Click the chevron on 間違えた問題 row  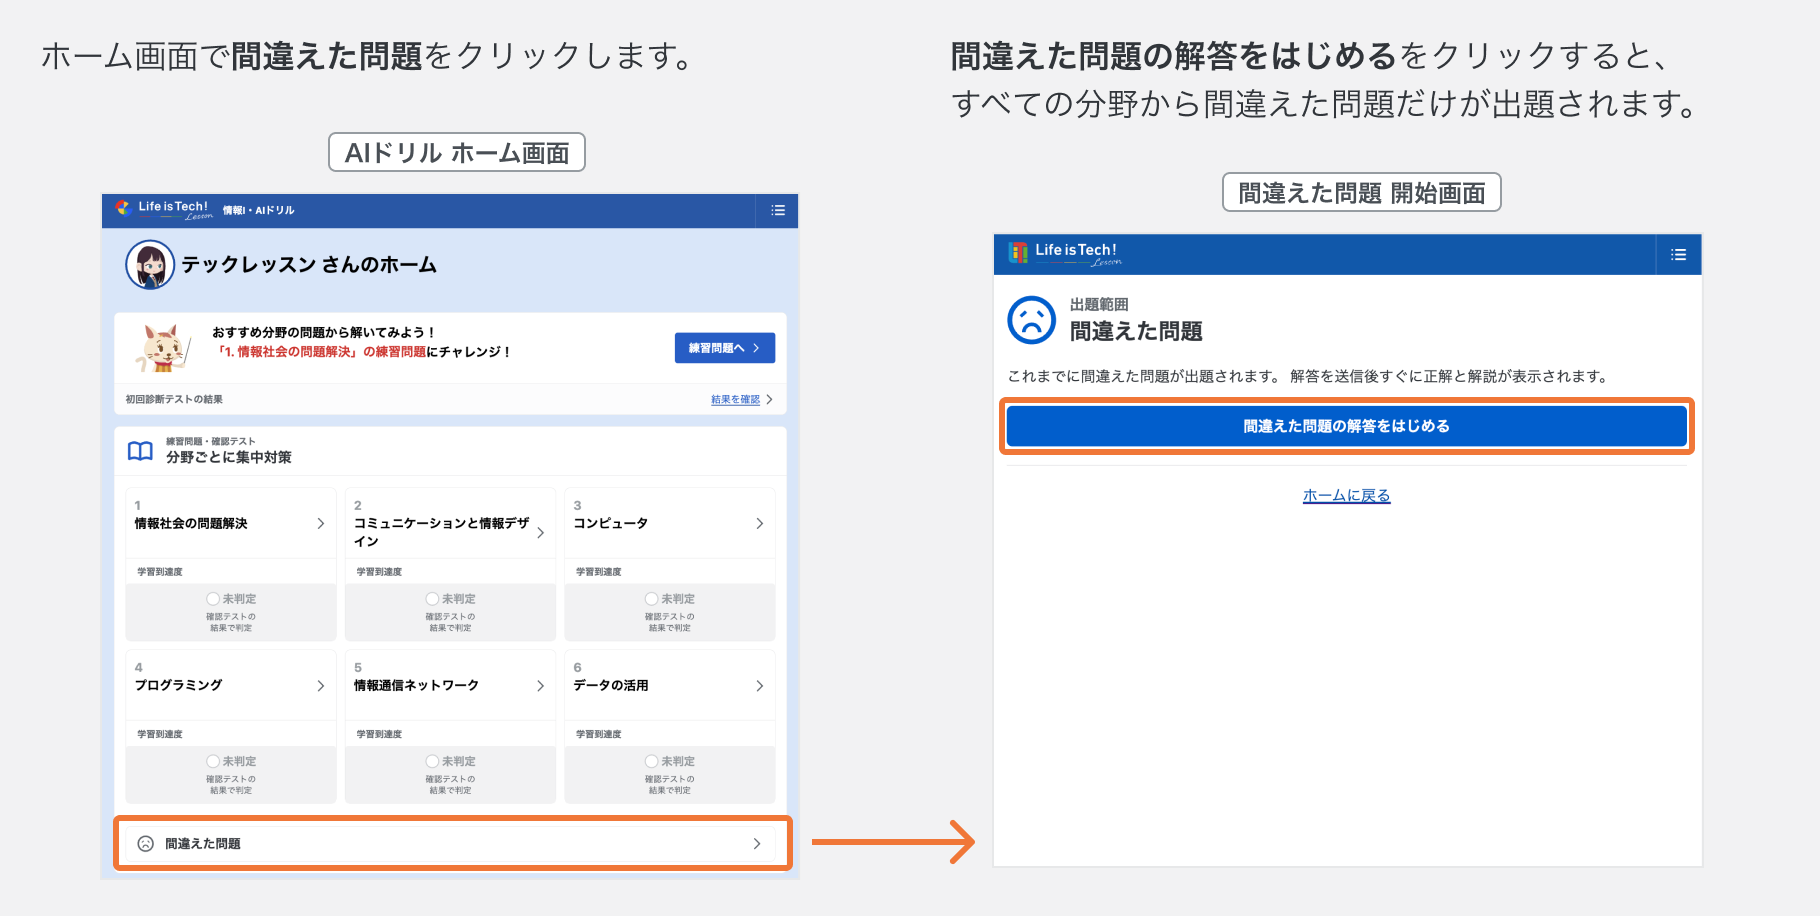(757, 844)
